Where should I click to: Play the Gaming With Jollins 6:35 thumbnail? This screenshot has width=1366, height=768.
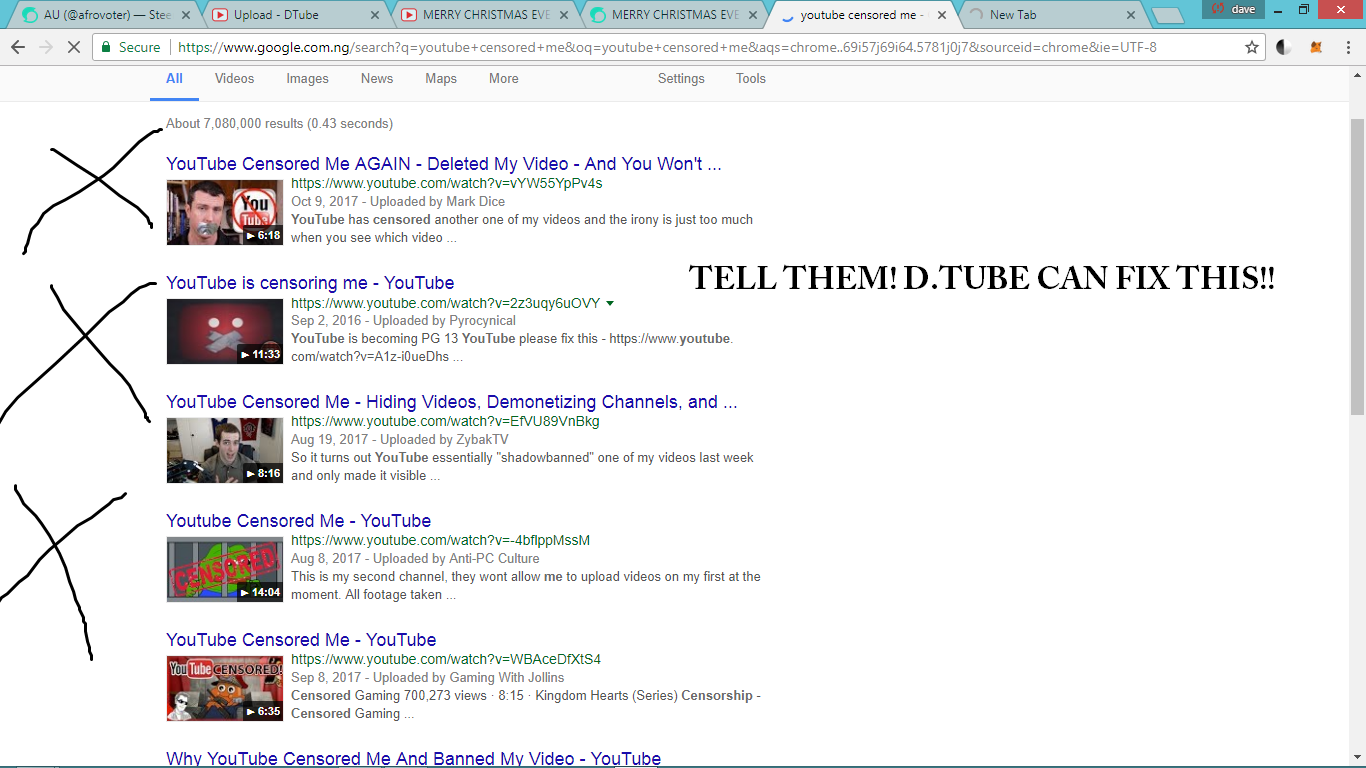(225, 688)
